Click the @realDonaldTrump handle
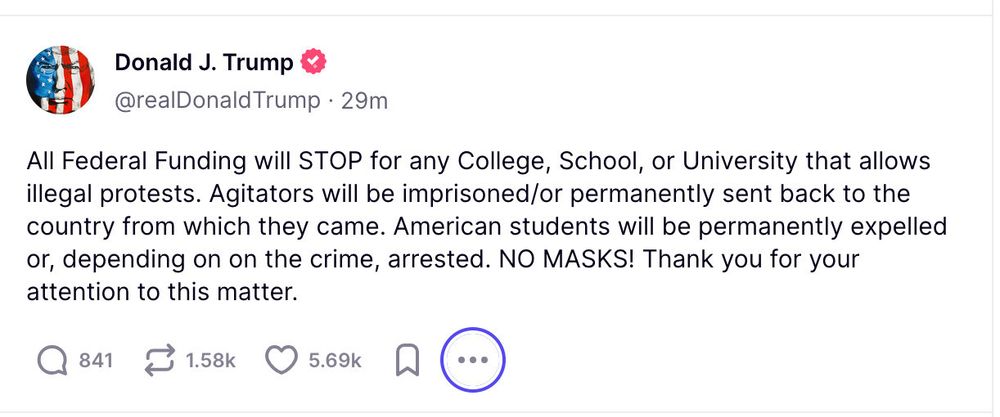The width and height of the screenshot is (1000, 417). tap(218, 100)
